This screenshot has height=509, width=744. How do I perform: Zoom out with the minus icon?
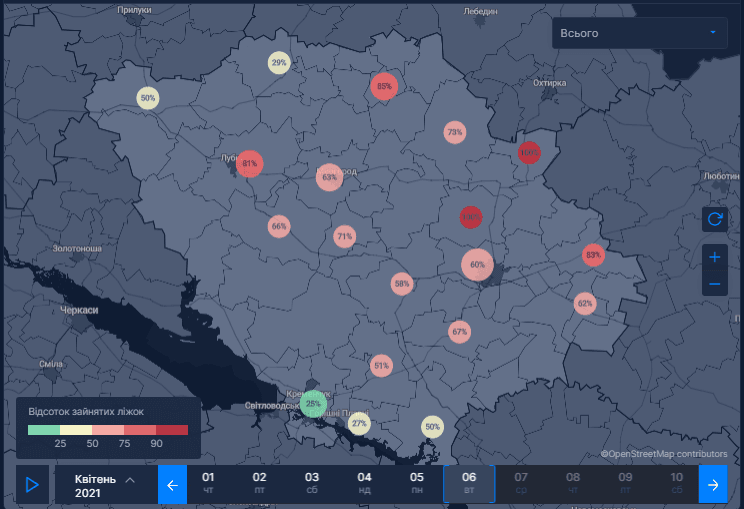coord(715,284)
